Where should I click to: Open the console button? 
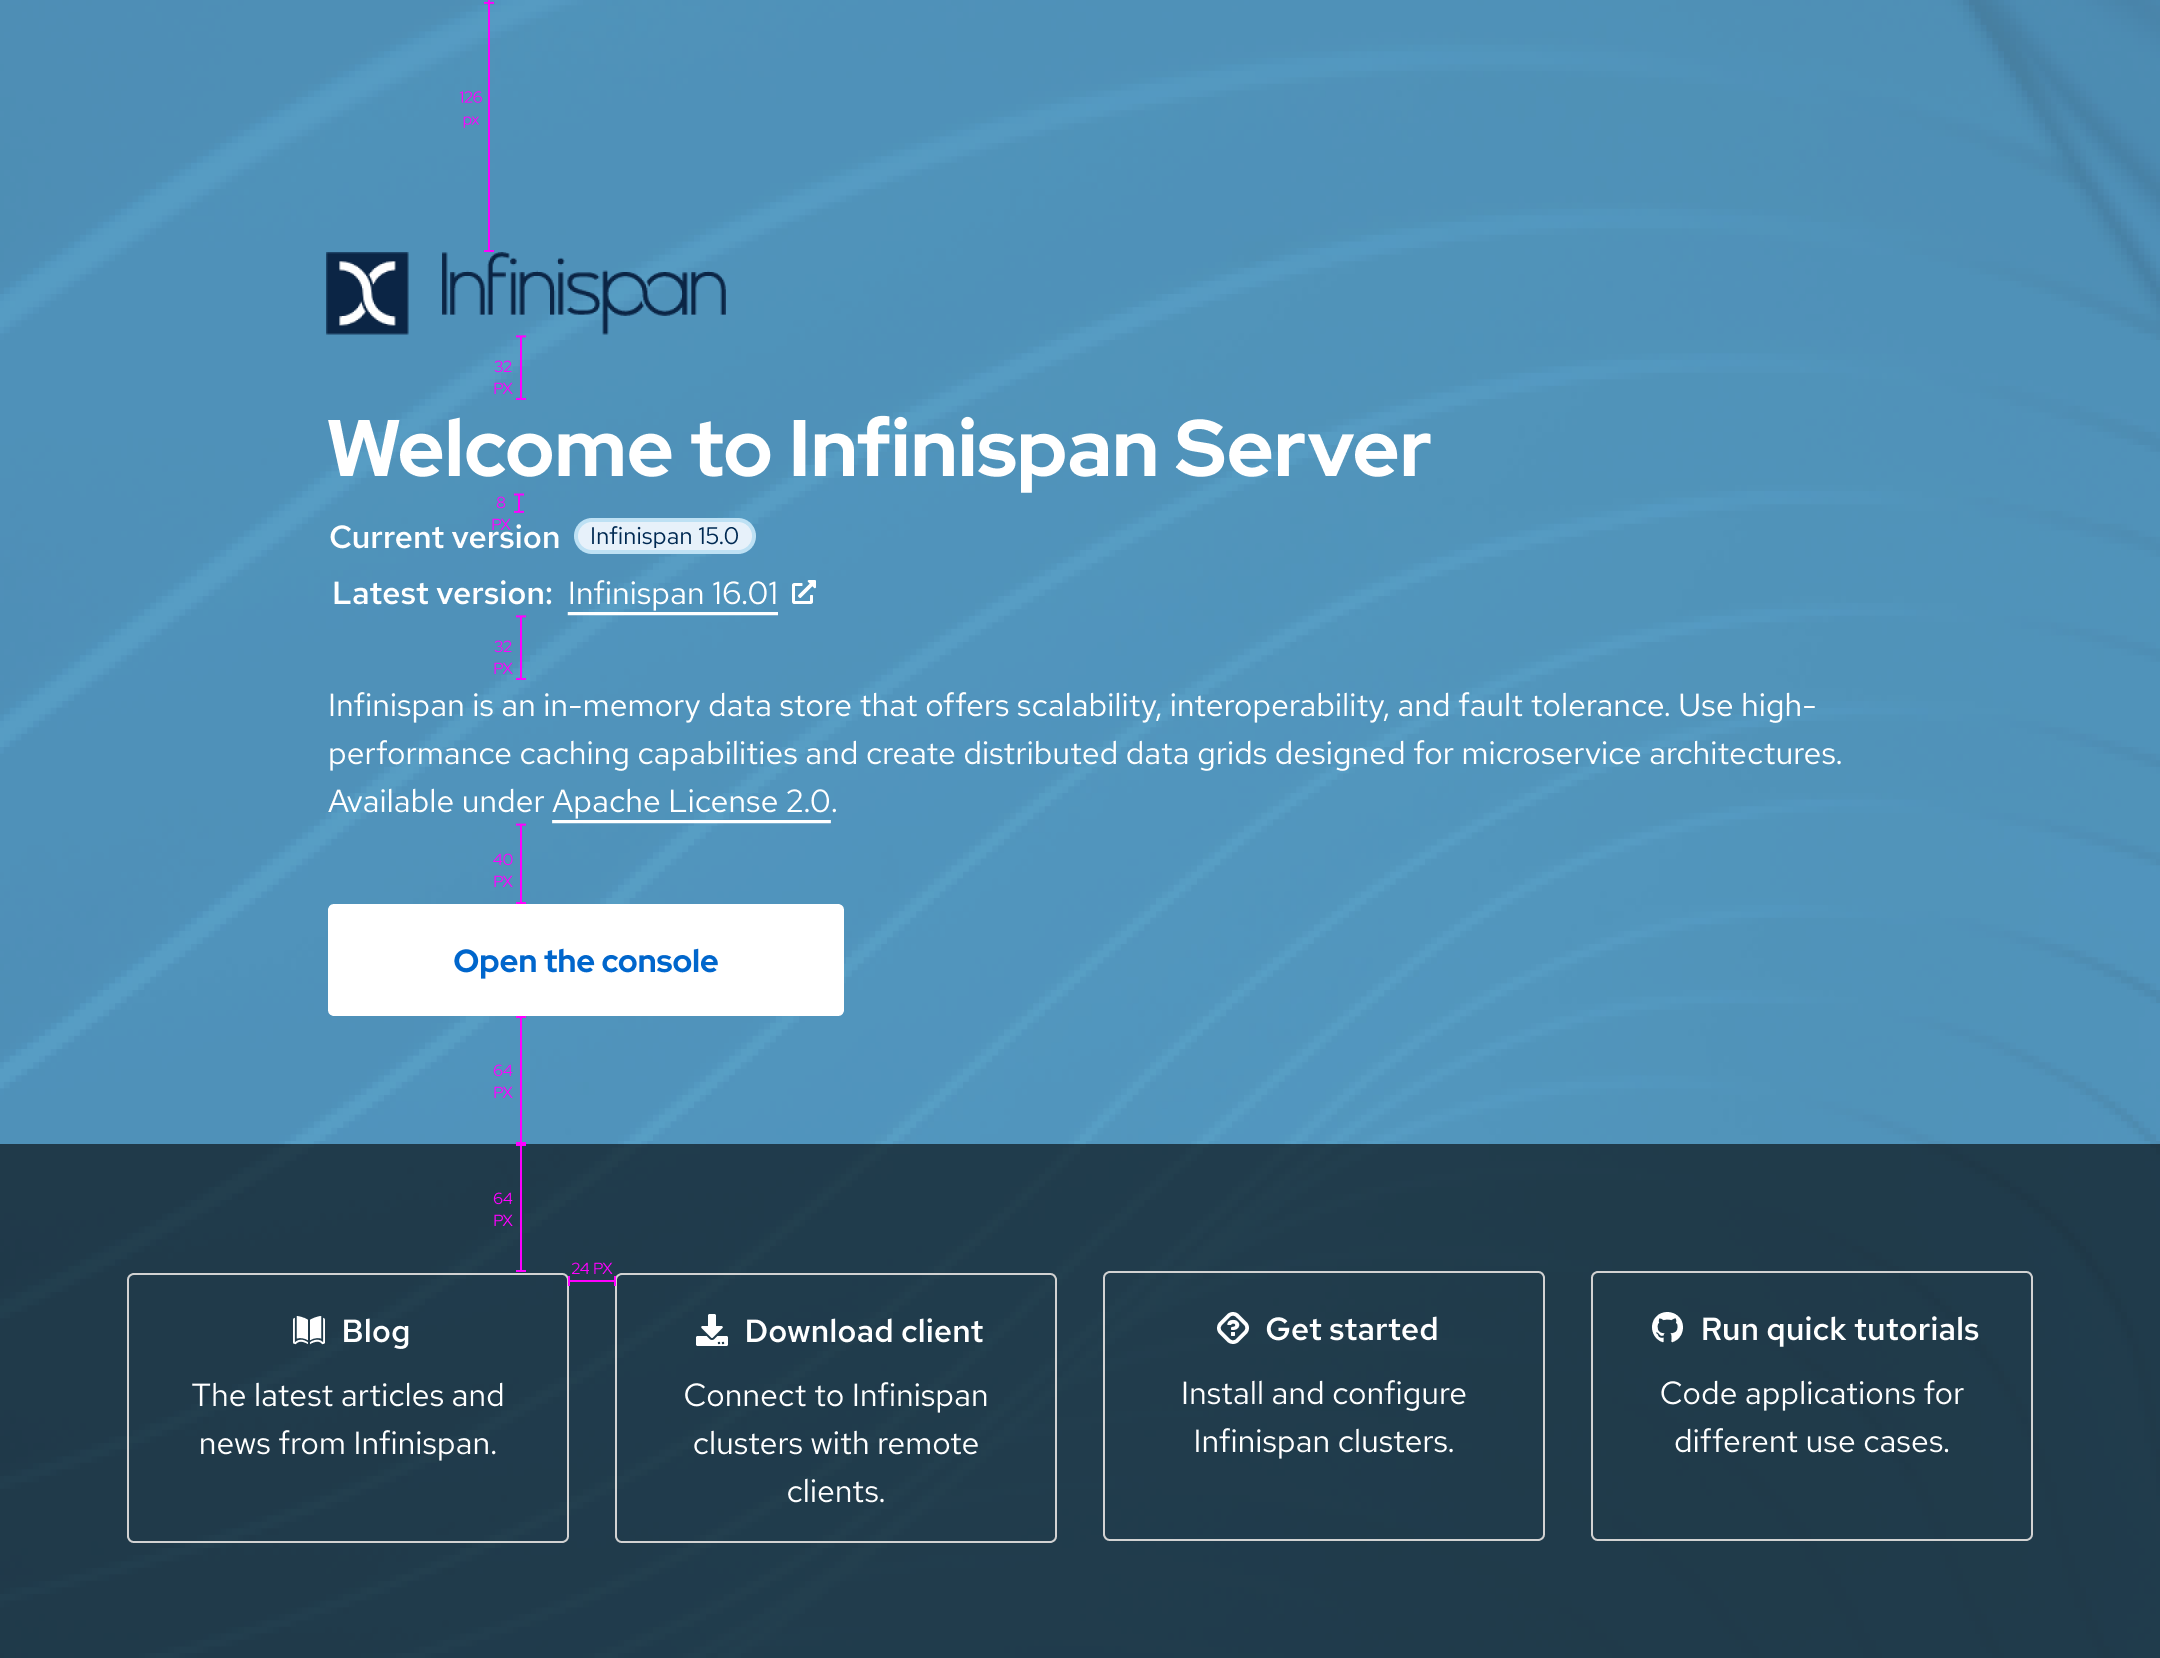coord(585,960)
